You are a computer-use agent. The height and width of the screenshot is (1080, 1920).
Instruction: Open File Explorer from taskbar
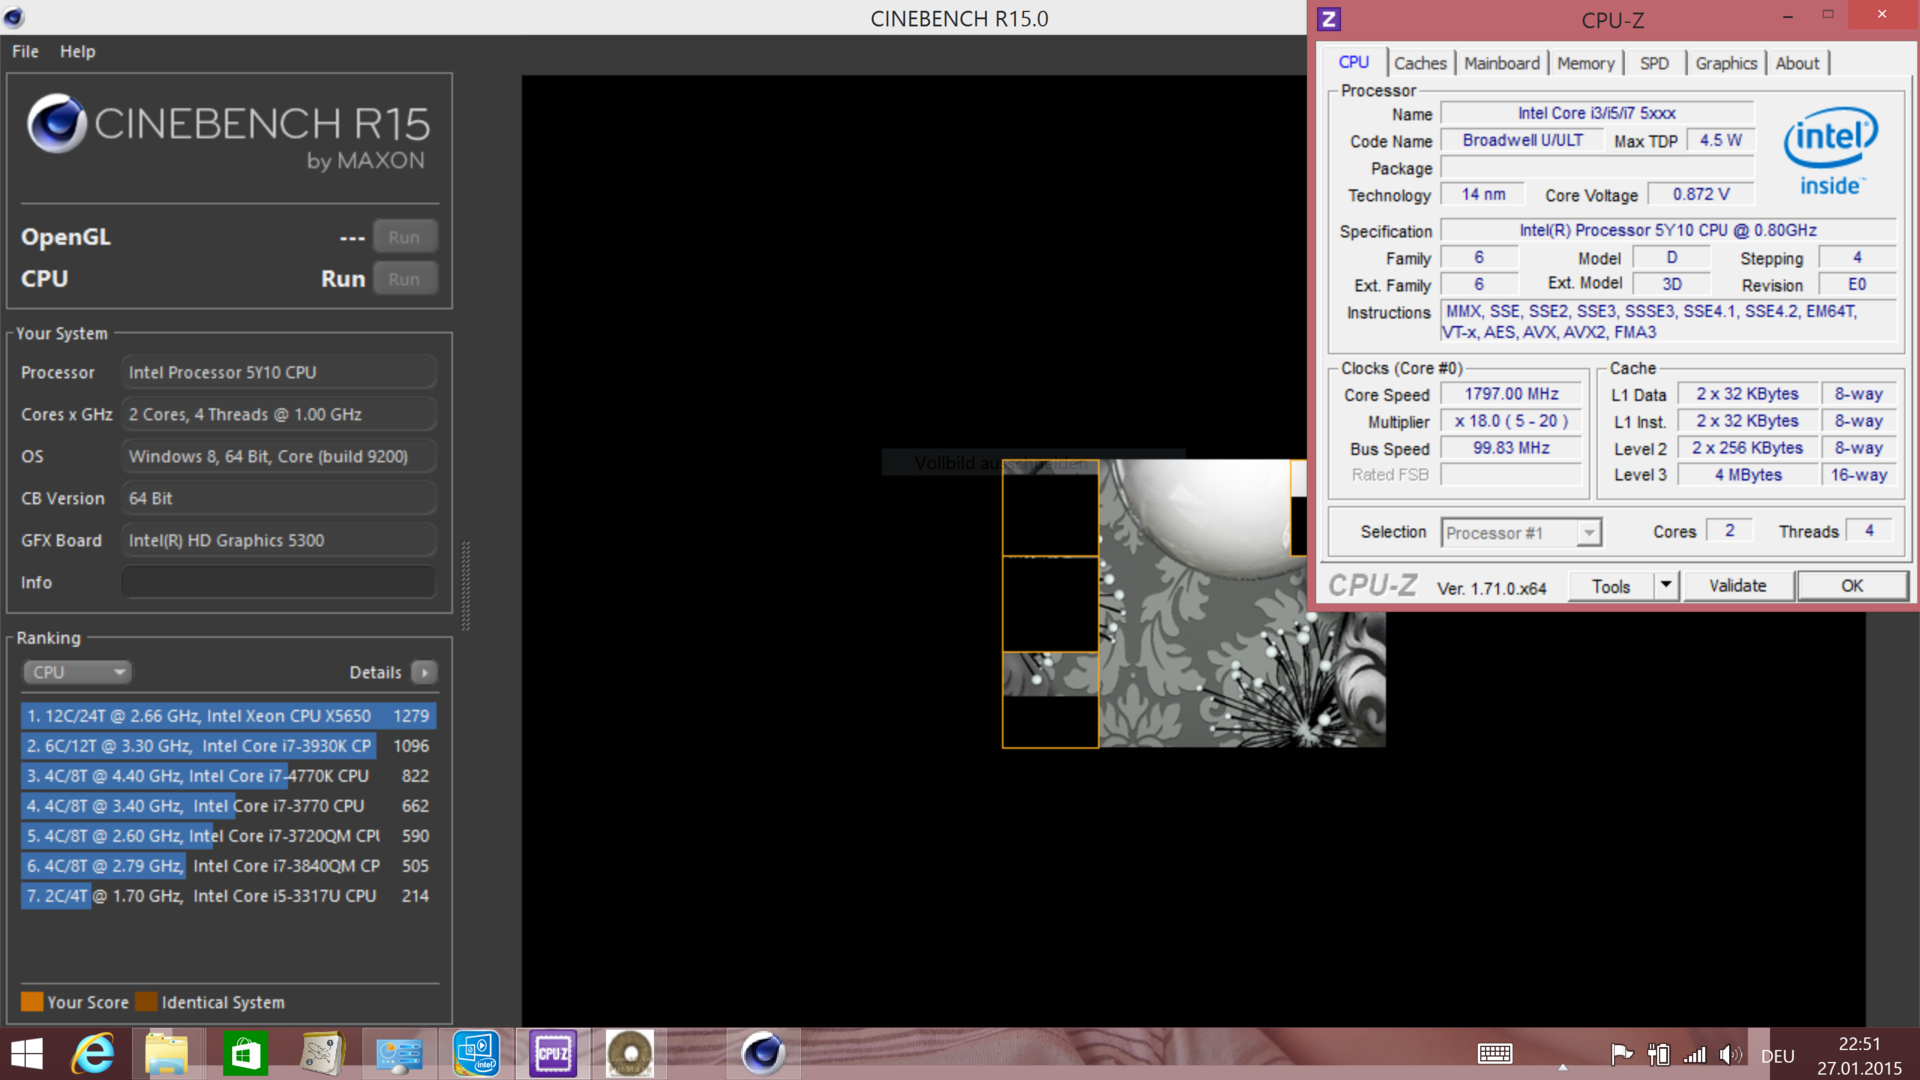tap(166, 1054)
